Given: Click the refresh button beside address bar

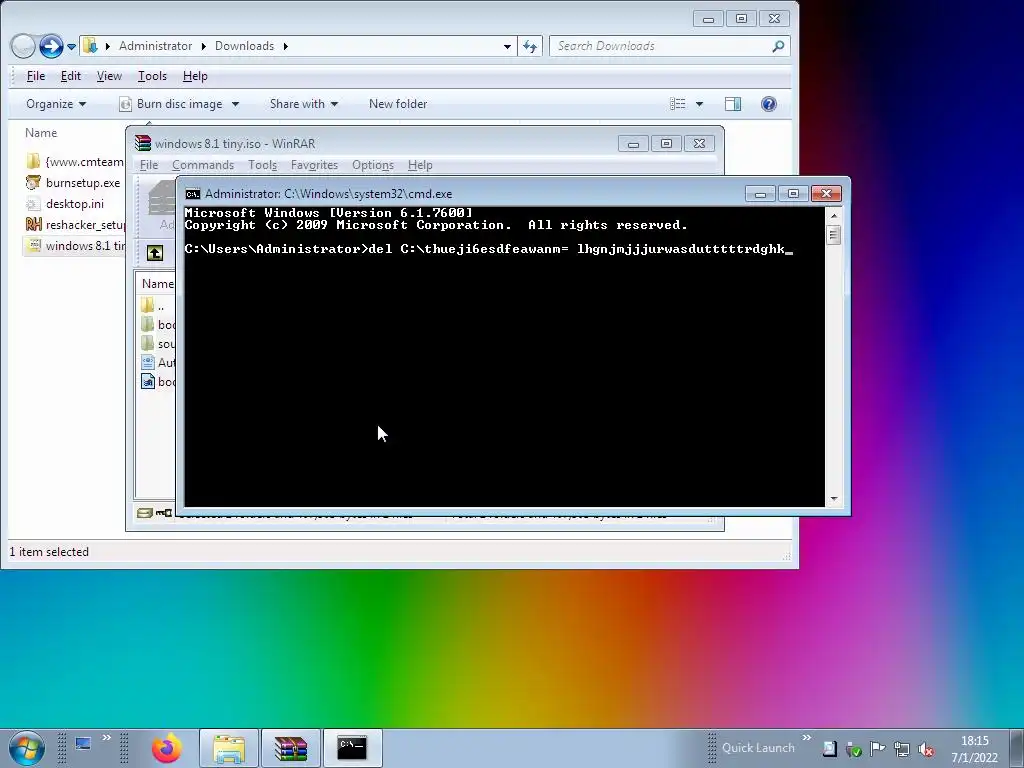Looking at the screenshot, I should pos(530,46).
